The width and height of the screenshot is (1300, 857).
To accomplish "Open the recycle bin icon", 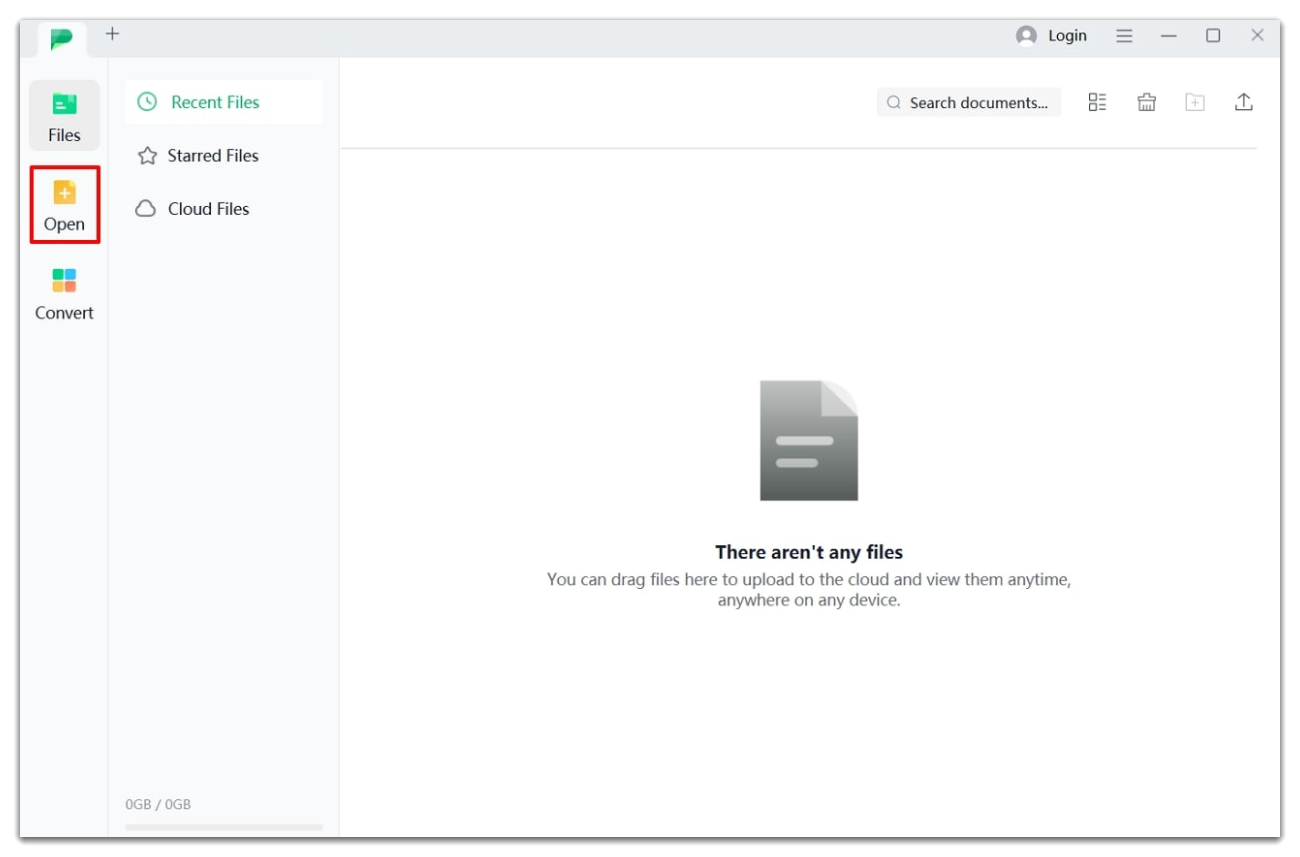I will tap(1146, 102).
